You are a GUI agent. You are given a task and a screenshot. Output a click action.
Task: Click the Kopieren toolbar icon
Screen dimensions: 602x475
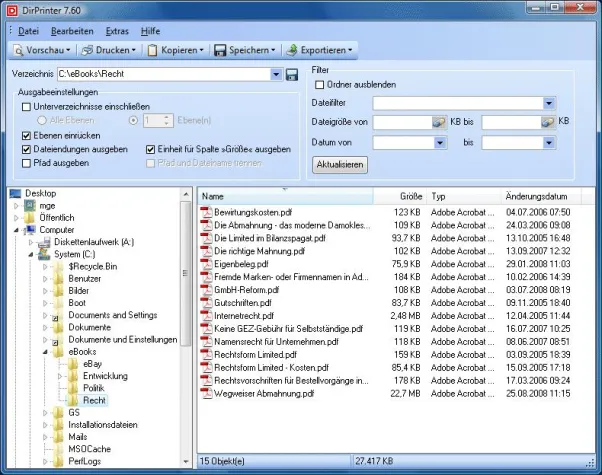(158, 49)
